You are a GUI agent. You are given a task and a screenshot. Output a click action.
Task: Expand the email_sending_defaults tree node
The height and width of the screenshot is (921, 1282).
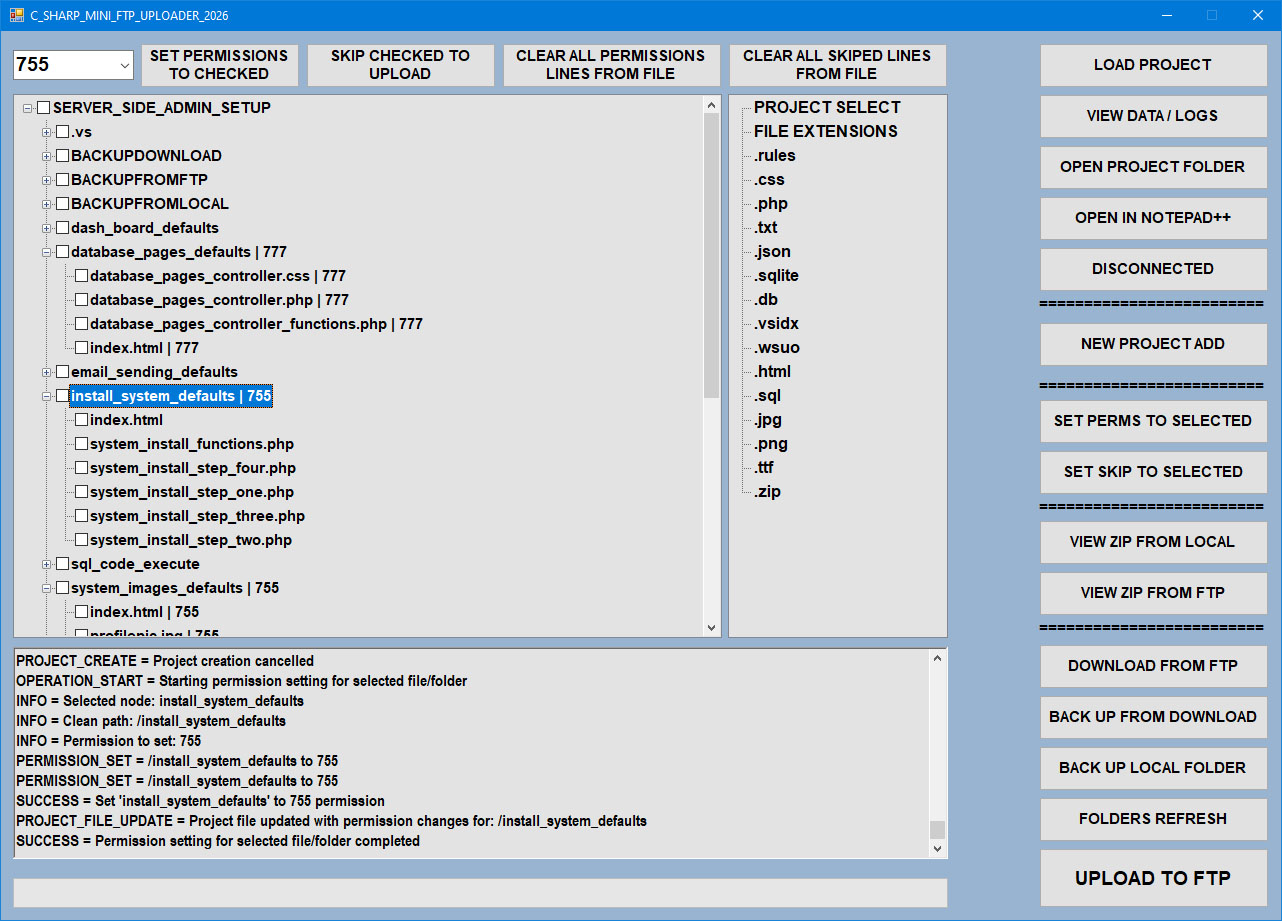tap(46, 372)
